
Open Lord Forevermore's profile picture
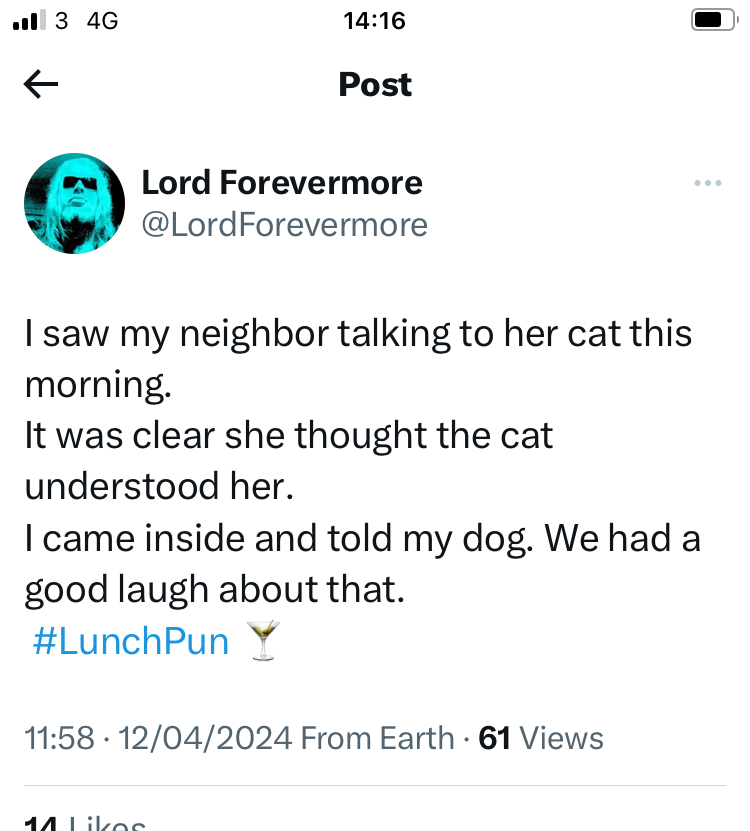tap(74, 203)
